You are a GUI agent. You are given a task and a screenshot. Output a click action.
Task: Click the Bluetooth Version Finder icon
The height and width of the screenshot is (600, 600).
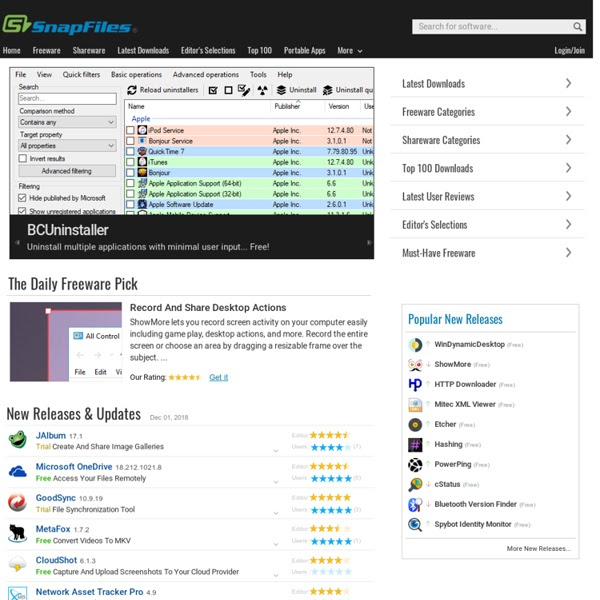[415, 505]
